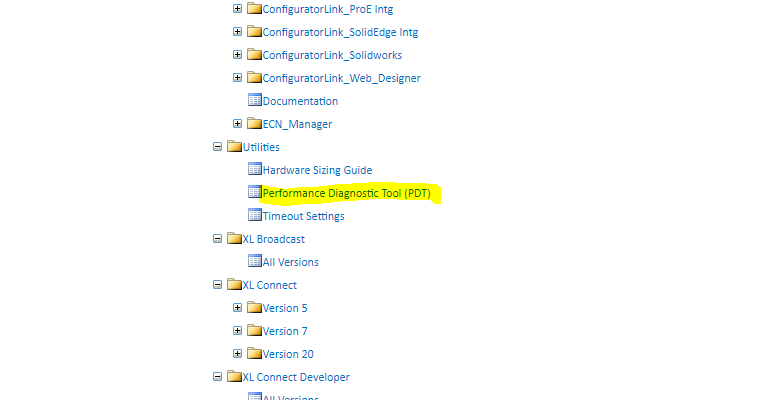Click the Documentation list icon
Viewport: 779px width, 400px height.
[x=255, y=100]
